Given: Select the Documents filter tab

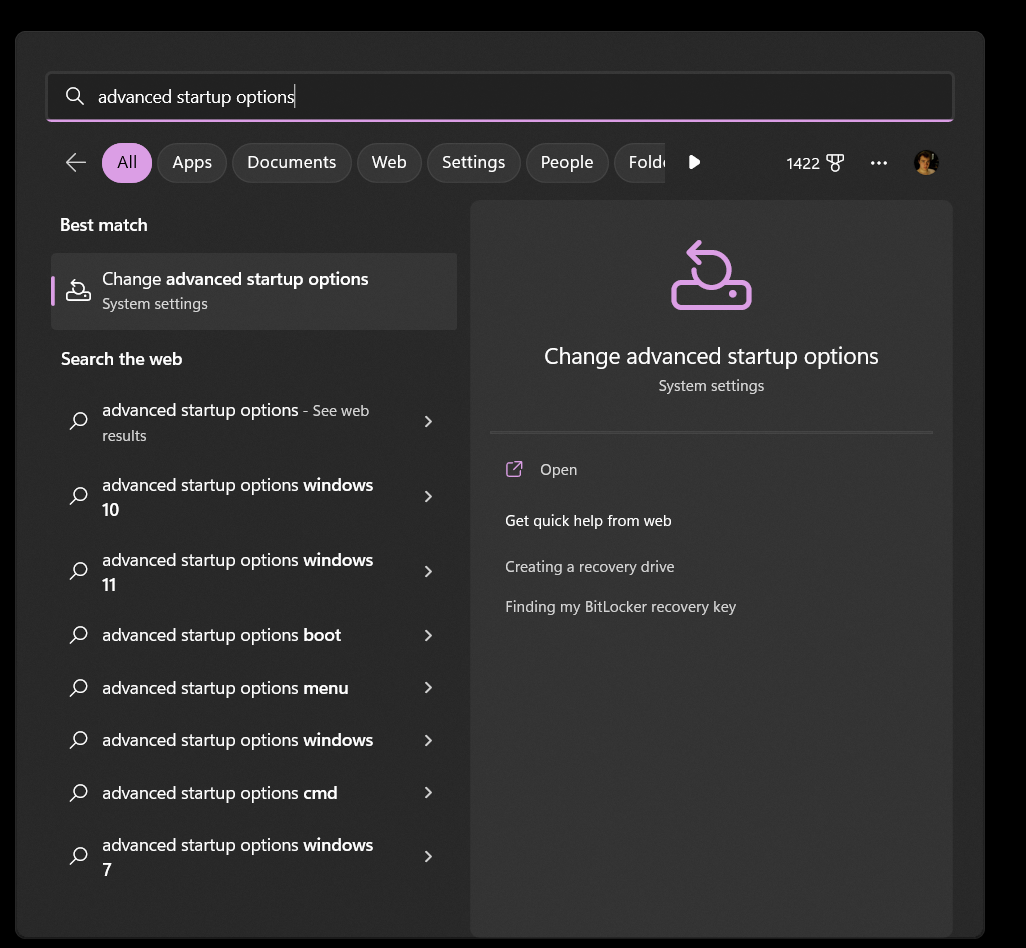Looking at the screenshot, I should (x=291, y=163).
